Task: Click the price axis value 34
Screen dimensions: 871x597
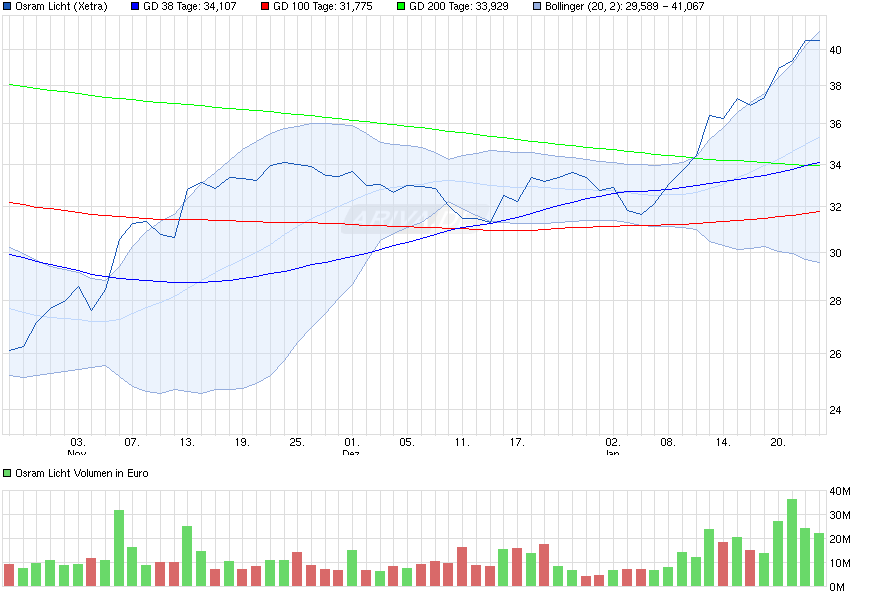Action: click(835, 165)
